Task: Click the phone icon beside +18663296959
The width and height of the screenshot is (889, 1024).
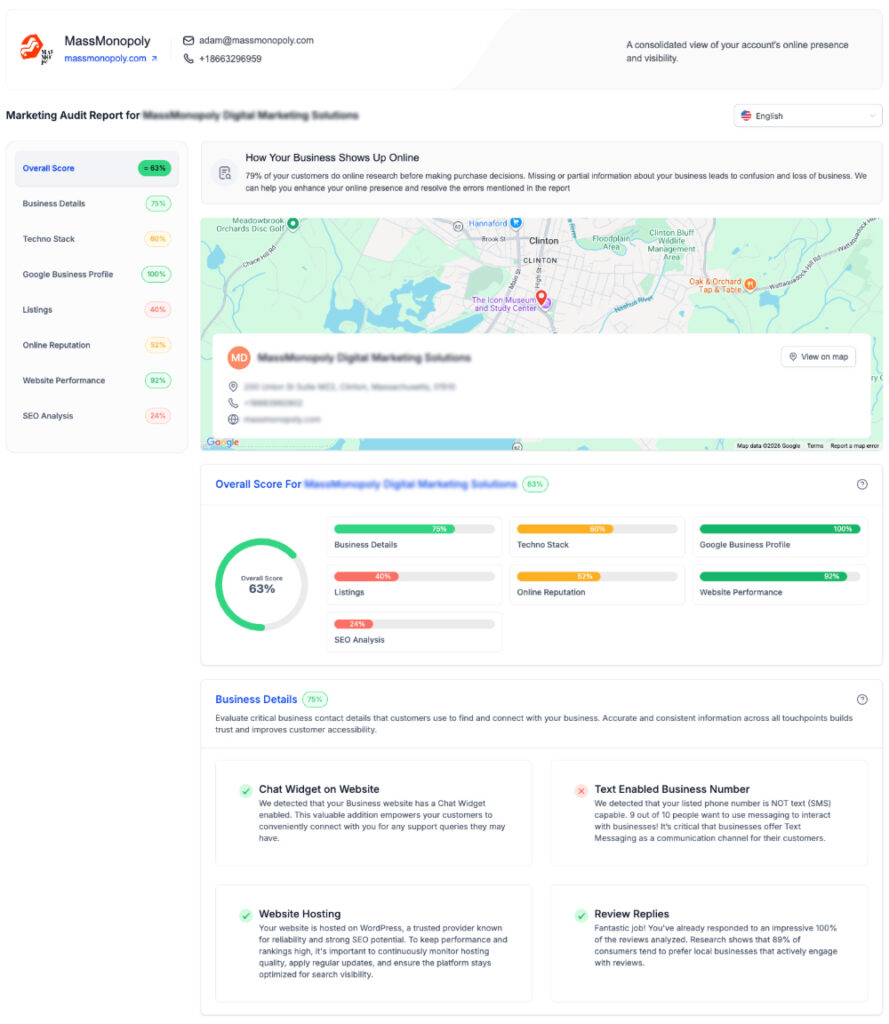Action: (188, 59)
